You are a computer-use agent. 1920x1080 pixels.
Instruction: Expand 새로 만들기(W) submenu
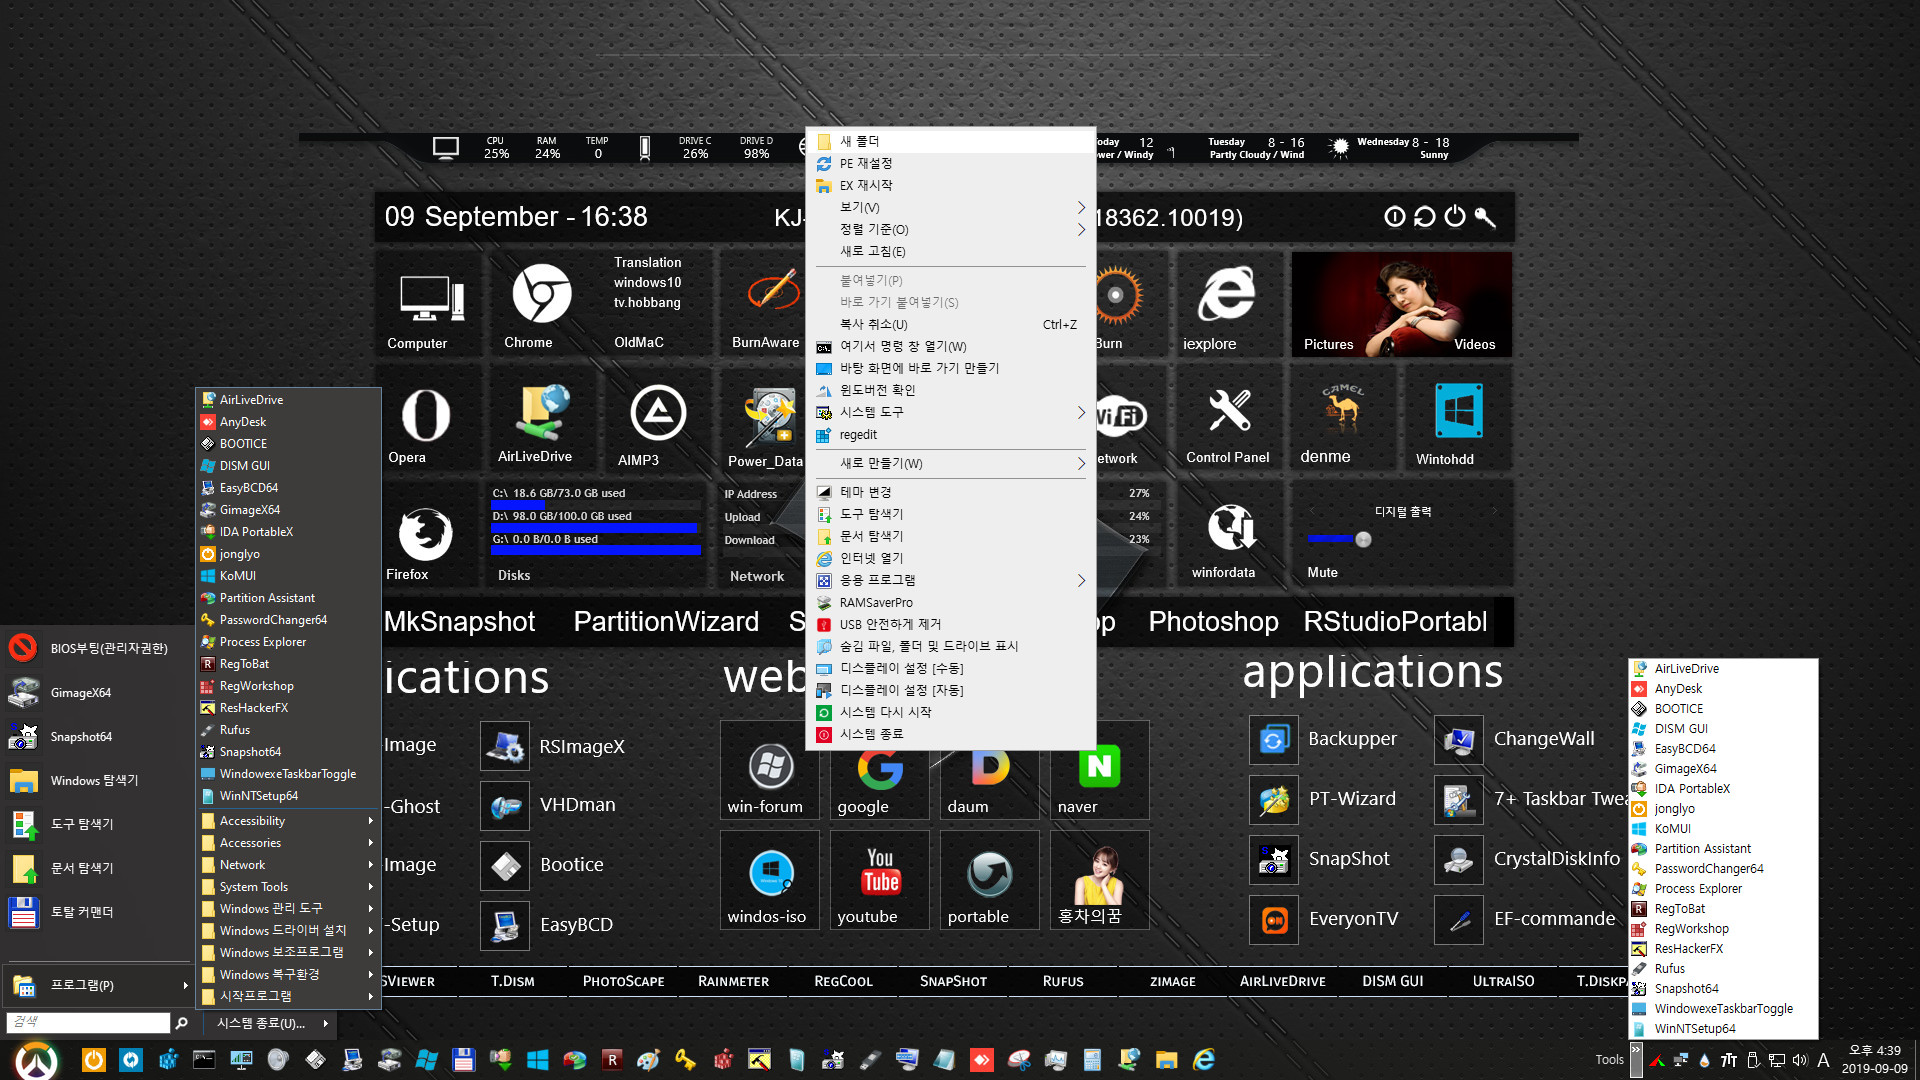[x=950, y=464]
